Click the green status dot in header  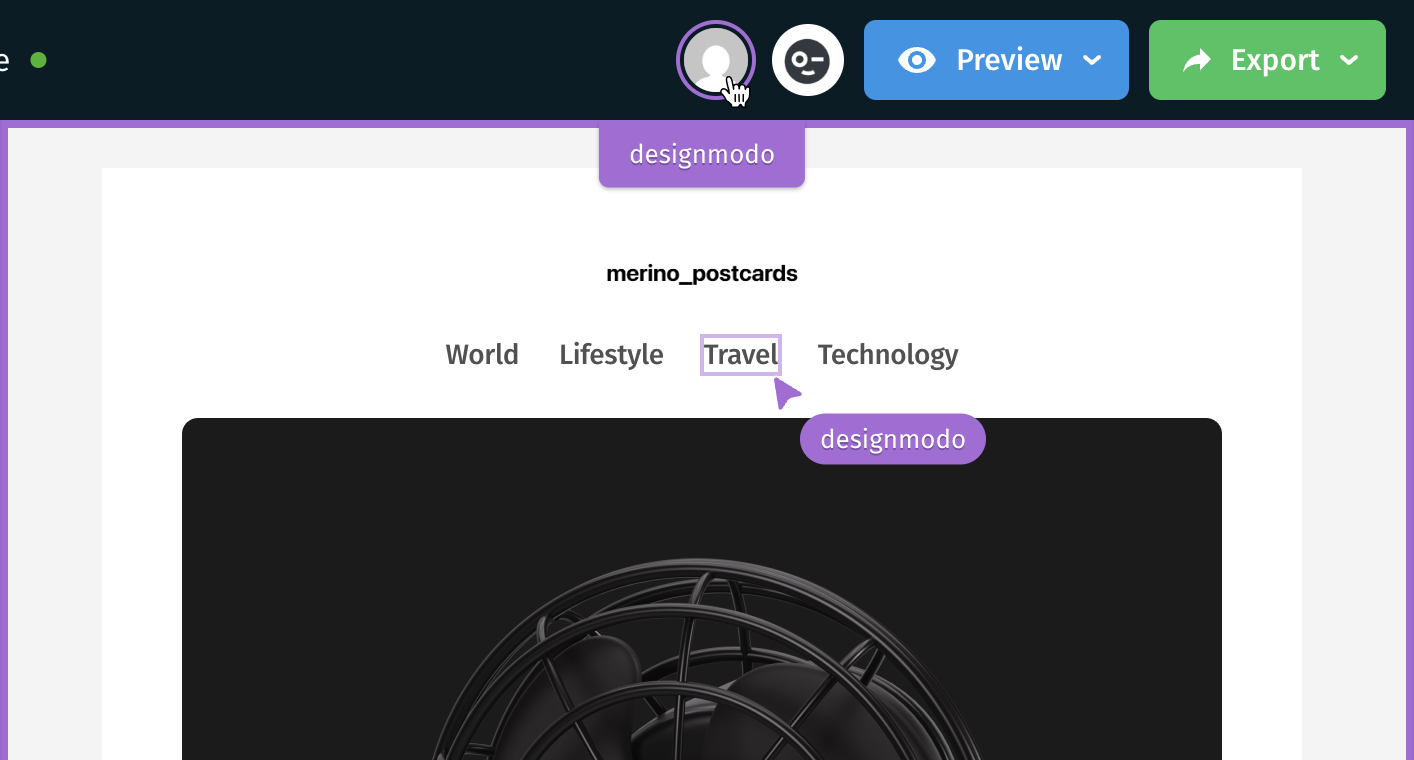pyautogui.click(x=38, y=60)
